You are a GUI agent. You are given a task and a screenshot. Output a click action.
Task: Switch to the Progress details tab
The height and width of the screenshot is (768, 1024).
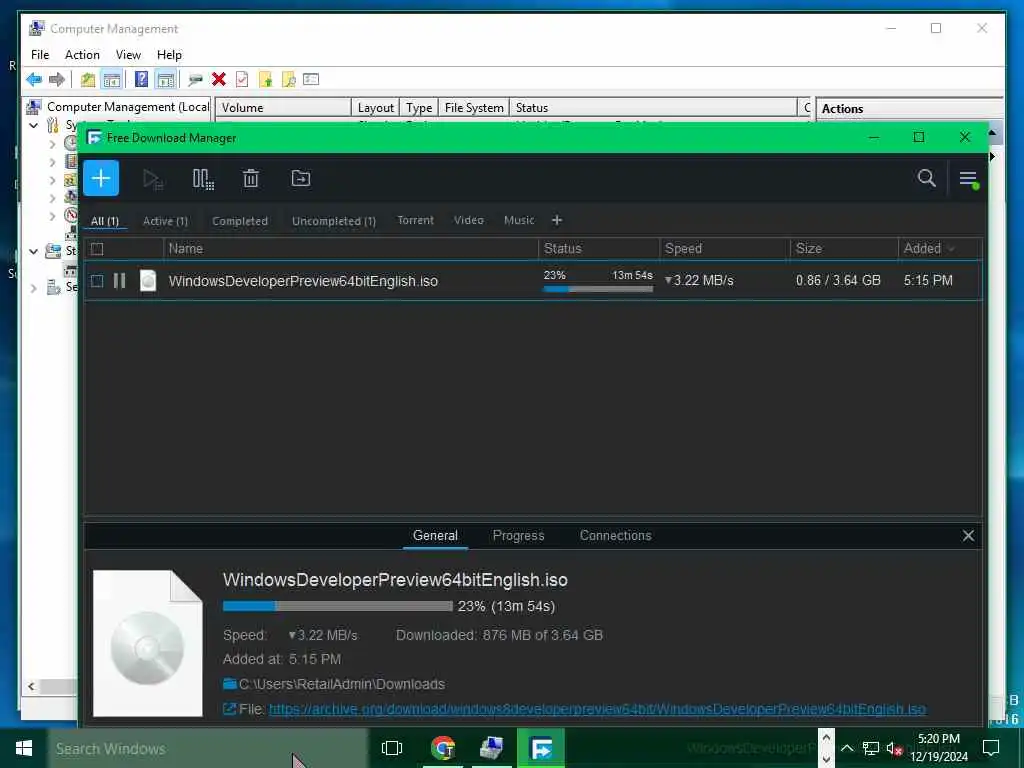tap(519, 536)
